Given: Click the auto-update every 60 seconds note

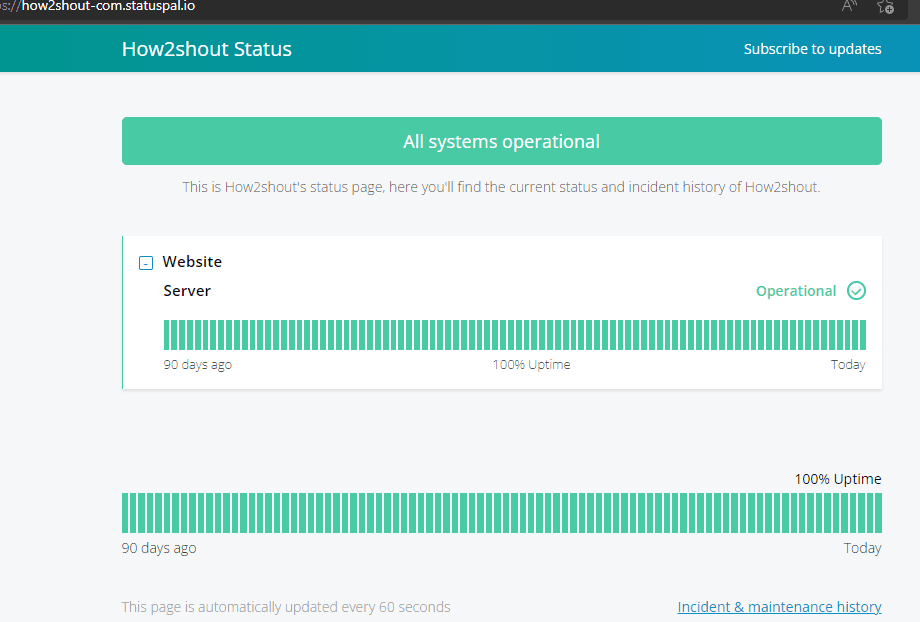Looking at the screenshot, I should tap(286, 607).
